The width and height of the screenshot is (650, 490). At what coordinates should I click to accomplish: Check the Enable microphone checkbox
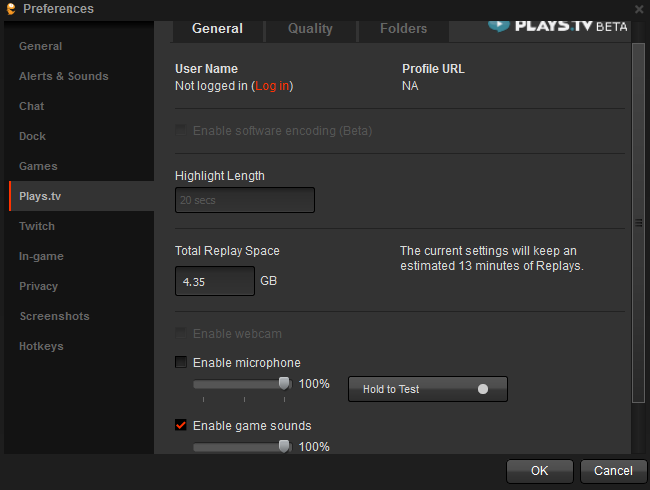point(181,362)
